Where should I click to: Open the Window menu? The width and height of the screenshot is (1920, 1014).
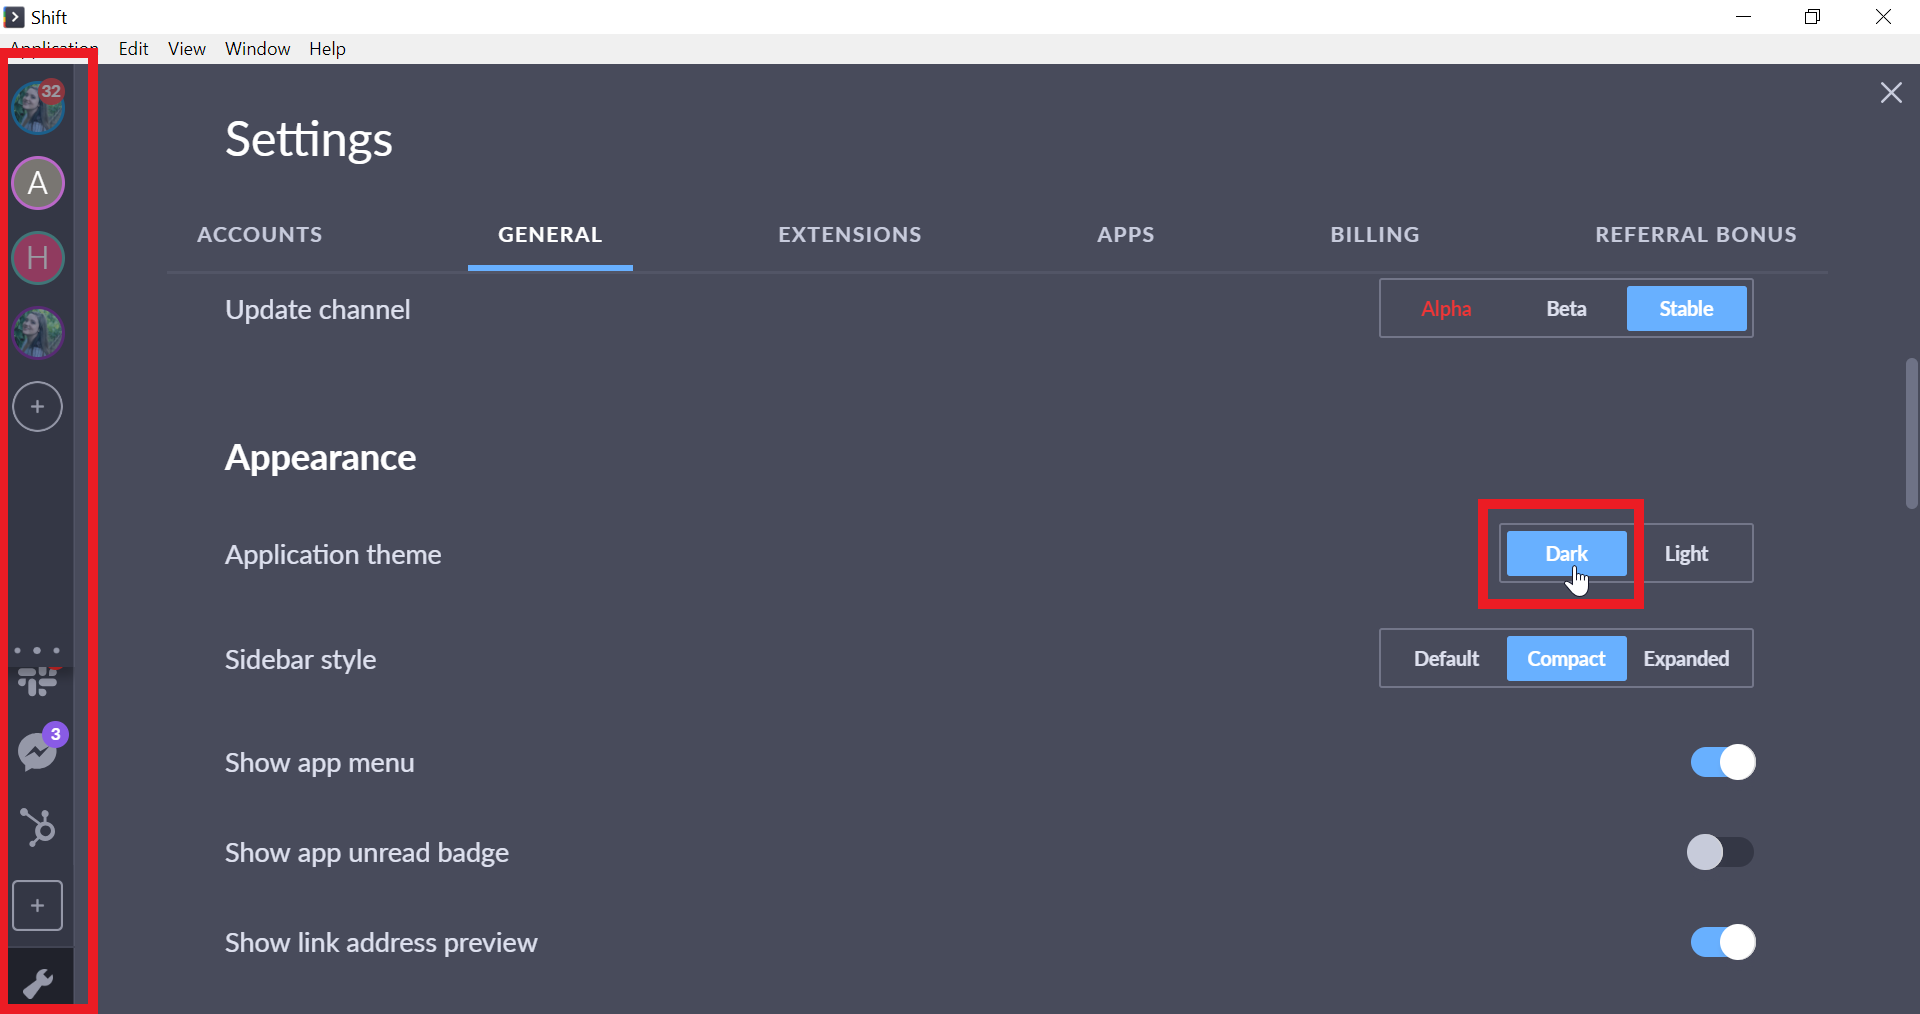coord(257,48)
